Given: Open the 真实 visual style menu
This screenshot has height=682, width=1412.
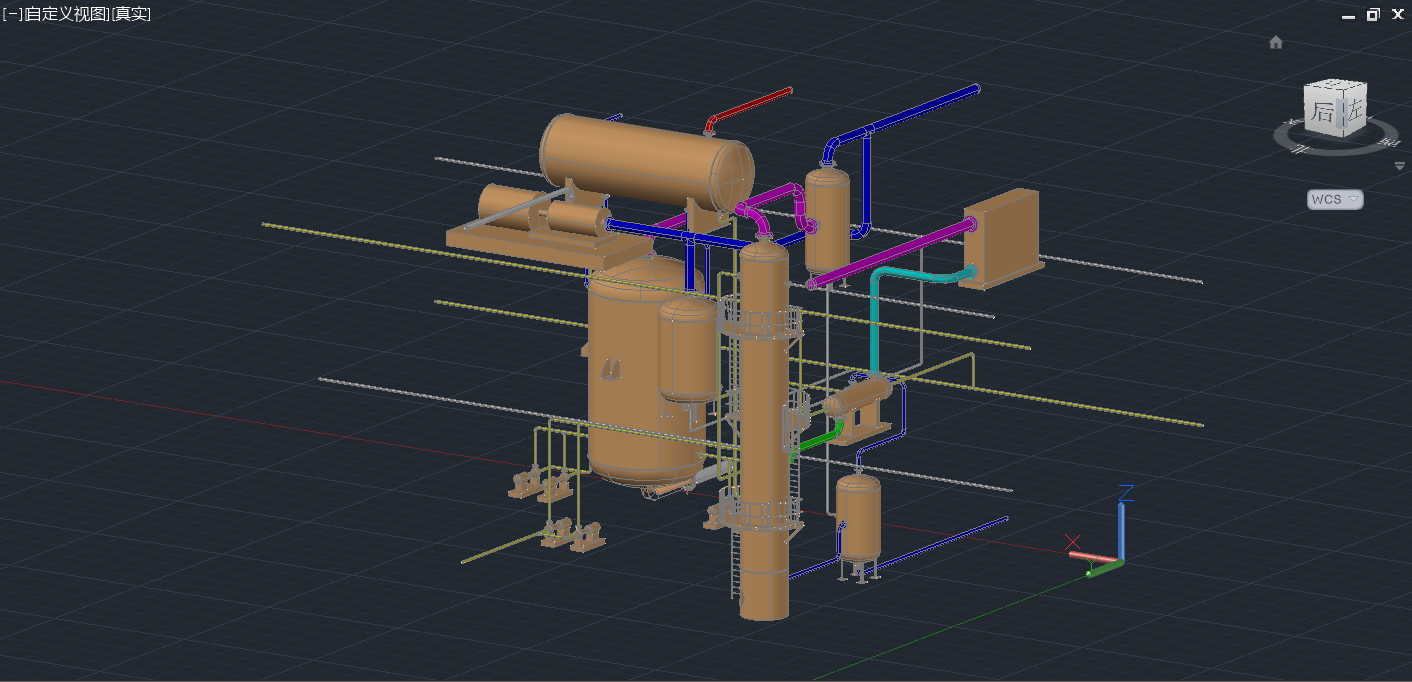Looking at the screenshot, I should point(131,13).
